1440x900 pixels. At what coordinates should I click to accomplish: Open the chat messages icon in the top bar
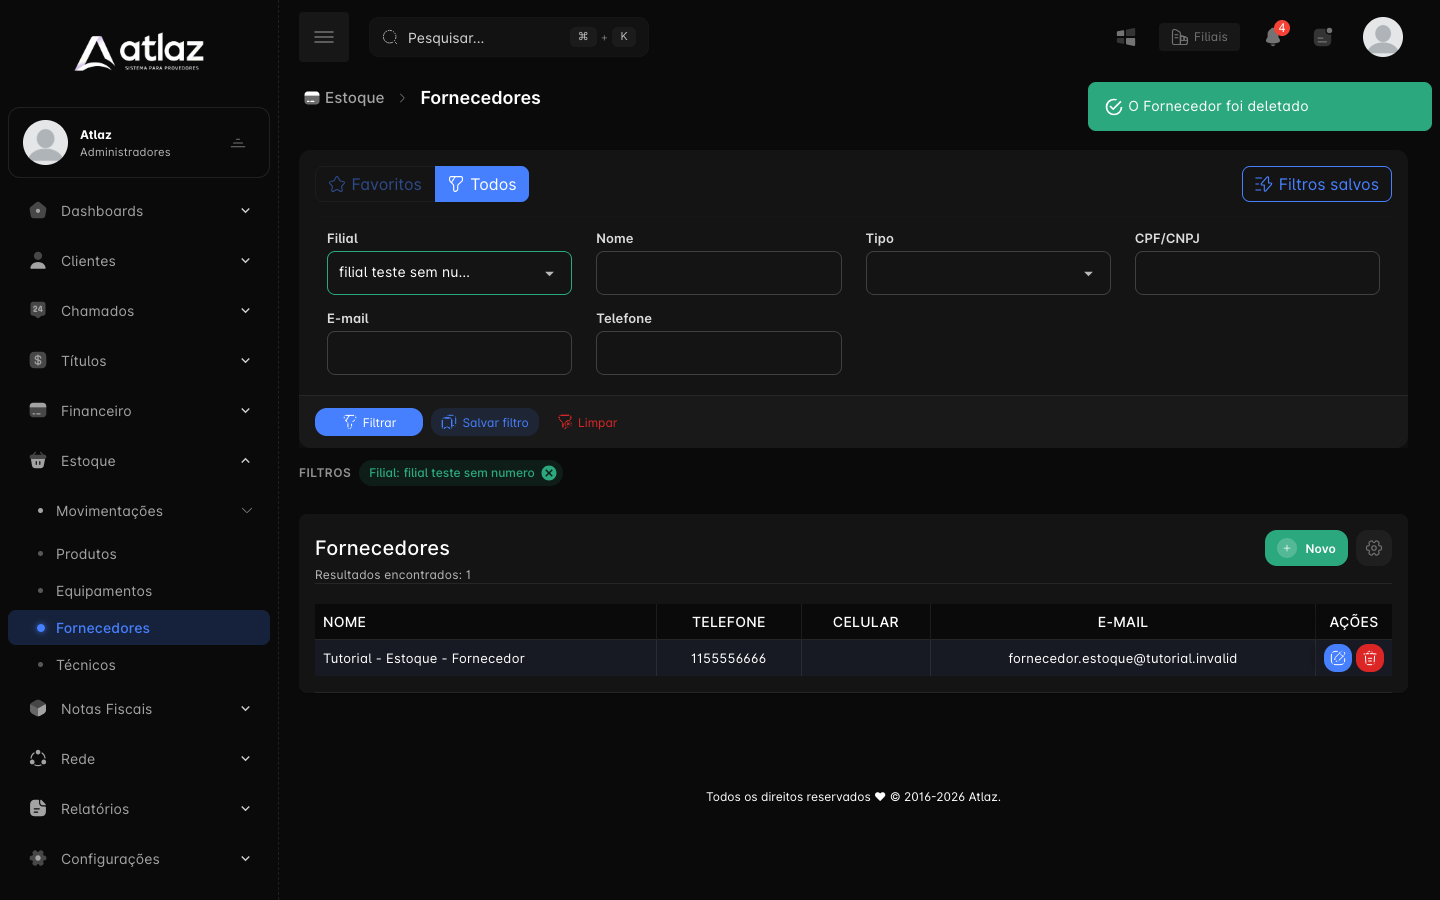(1323, 37)
